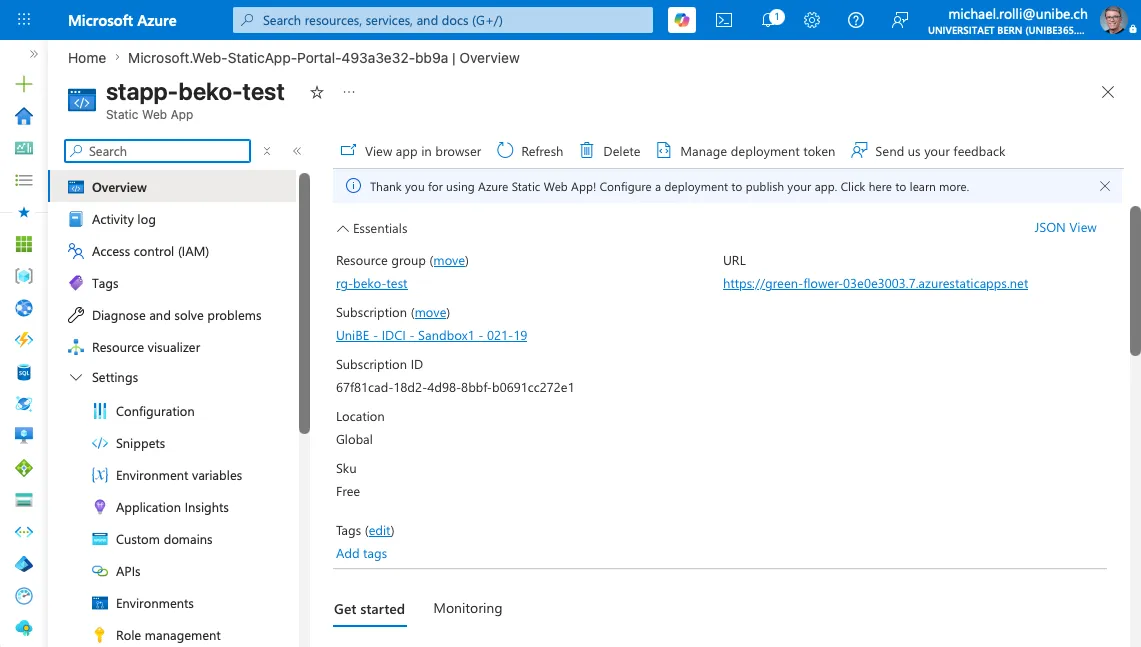Click Send us your feedback
This screenshot has height=647, width=1141.
point(928,151)
